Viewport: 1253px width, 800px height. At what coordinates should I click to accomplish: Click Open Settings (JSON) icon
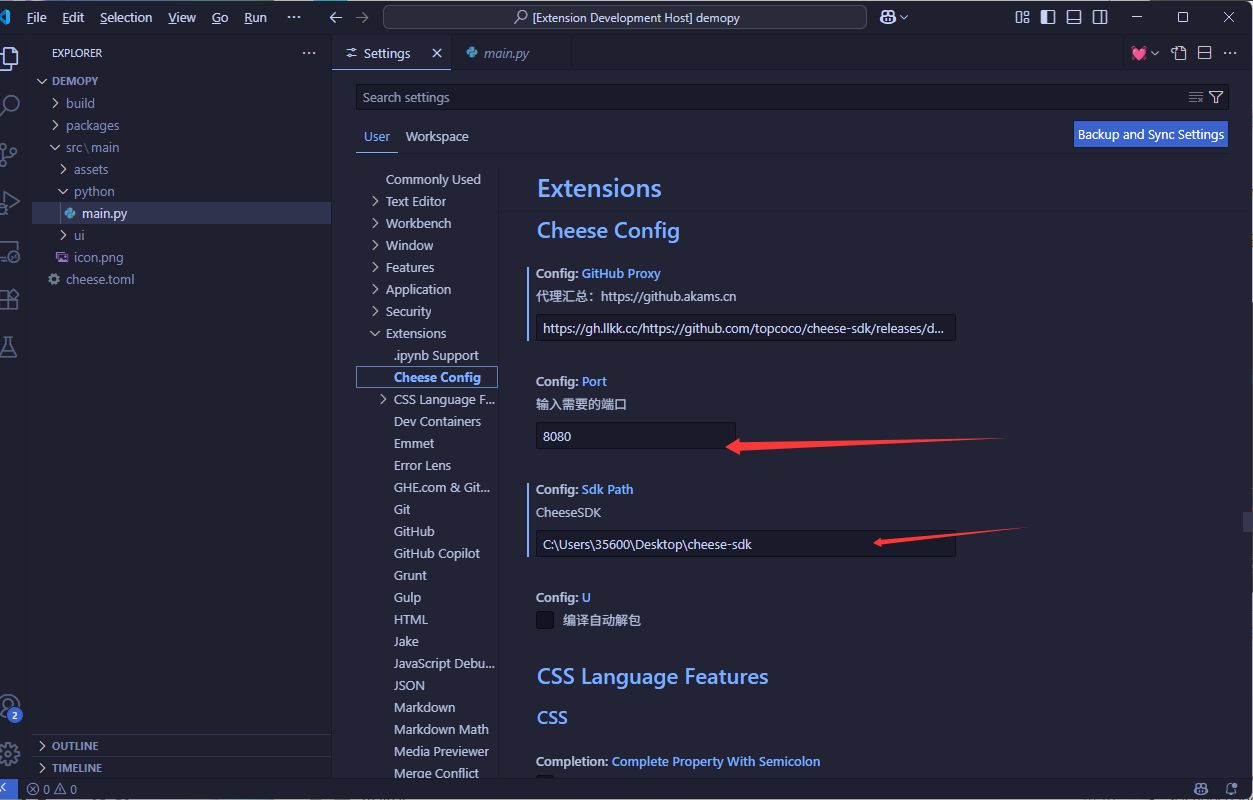1179,53
